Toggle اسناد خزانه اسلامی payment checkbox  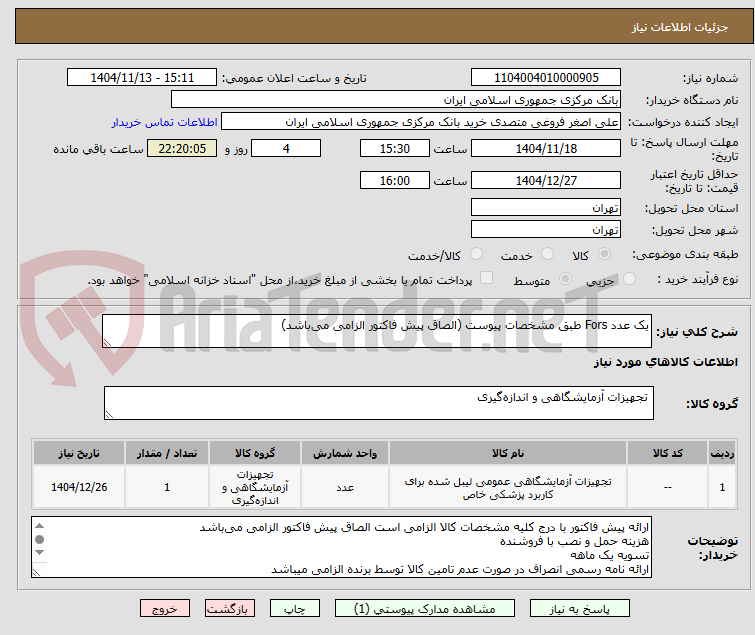tap(487, 278)
